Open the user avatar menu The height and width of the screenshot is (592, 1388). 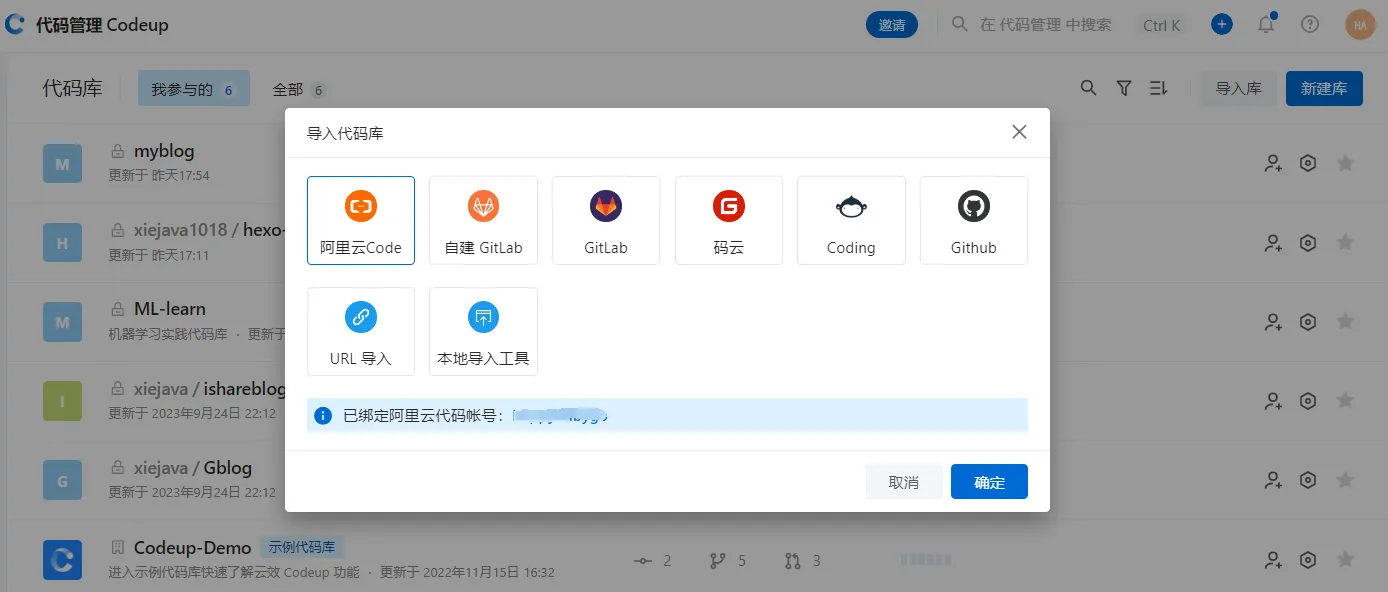[1360, 24]
